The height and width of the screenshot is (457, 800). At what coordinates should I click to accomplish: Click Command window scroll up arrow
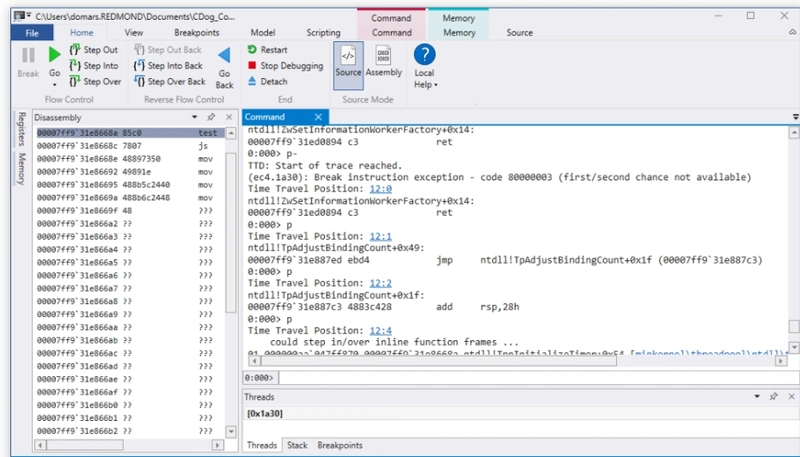[x=794, y=133]
